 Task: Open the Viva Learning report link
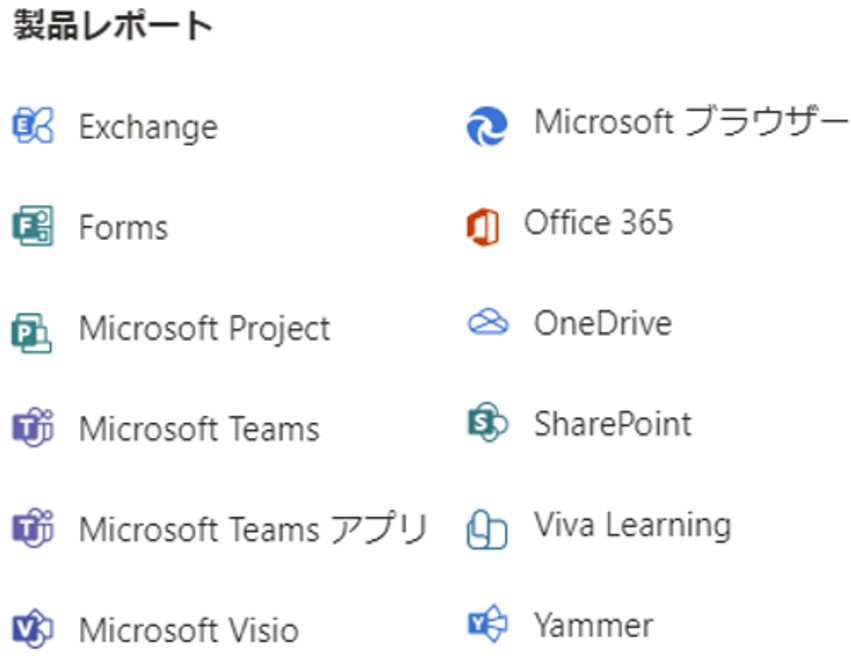coord(633,525)
